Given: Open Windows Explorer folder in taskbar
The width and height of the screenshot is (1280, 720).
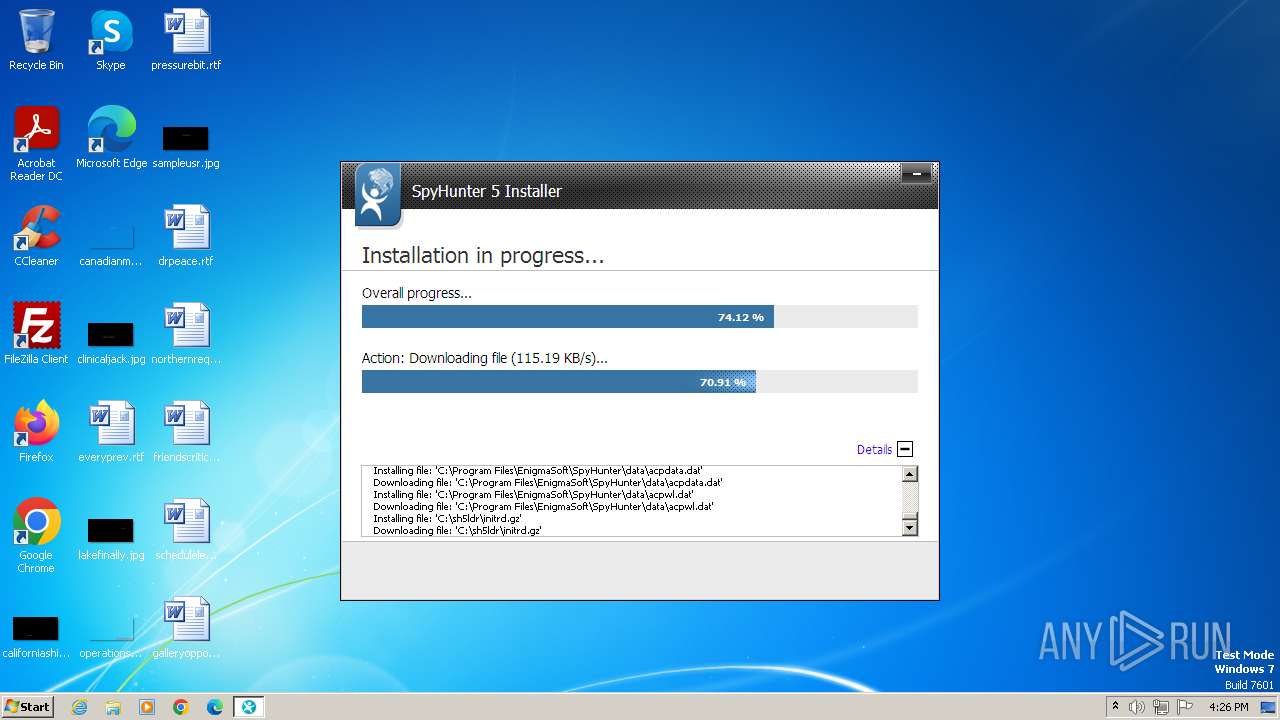Looking at the screenshot, I should (113, 707).
